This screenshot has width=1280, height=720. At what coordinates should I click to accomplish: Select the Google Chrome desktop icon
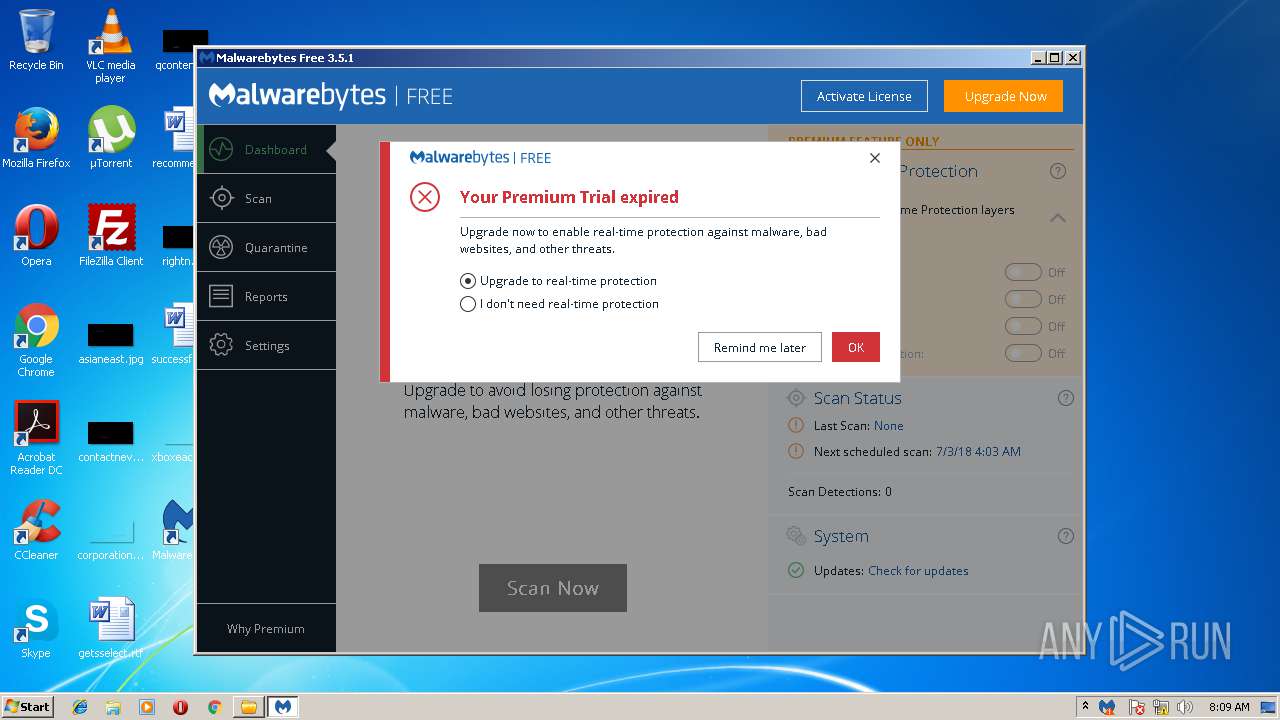point(36,340)
